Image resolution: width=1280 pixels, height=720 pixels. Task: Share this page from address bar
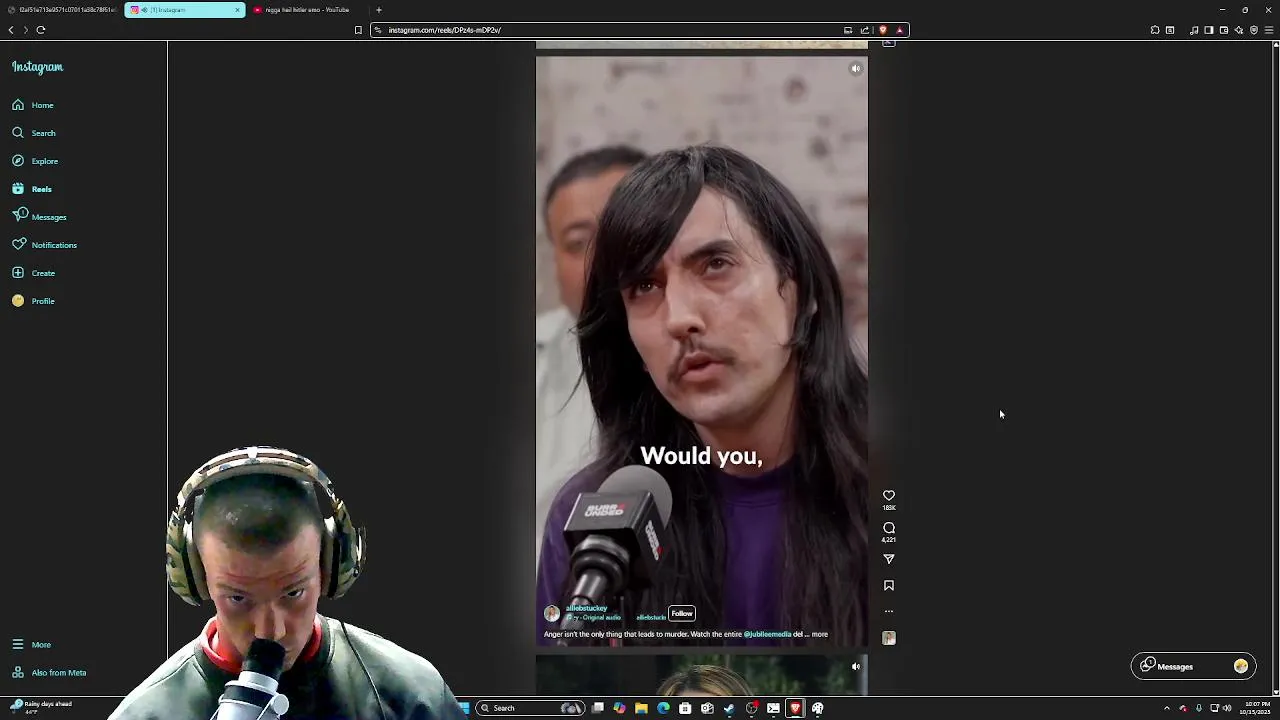pyautogui.click(x=865, y=30)
